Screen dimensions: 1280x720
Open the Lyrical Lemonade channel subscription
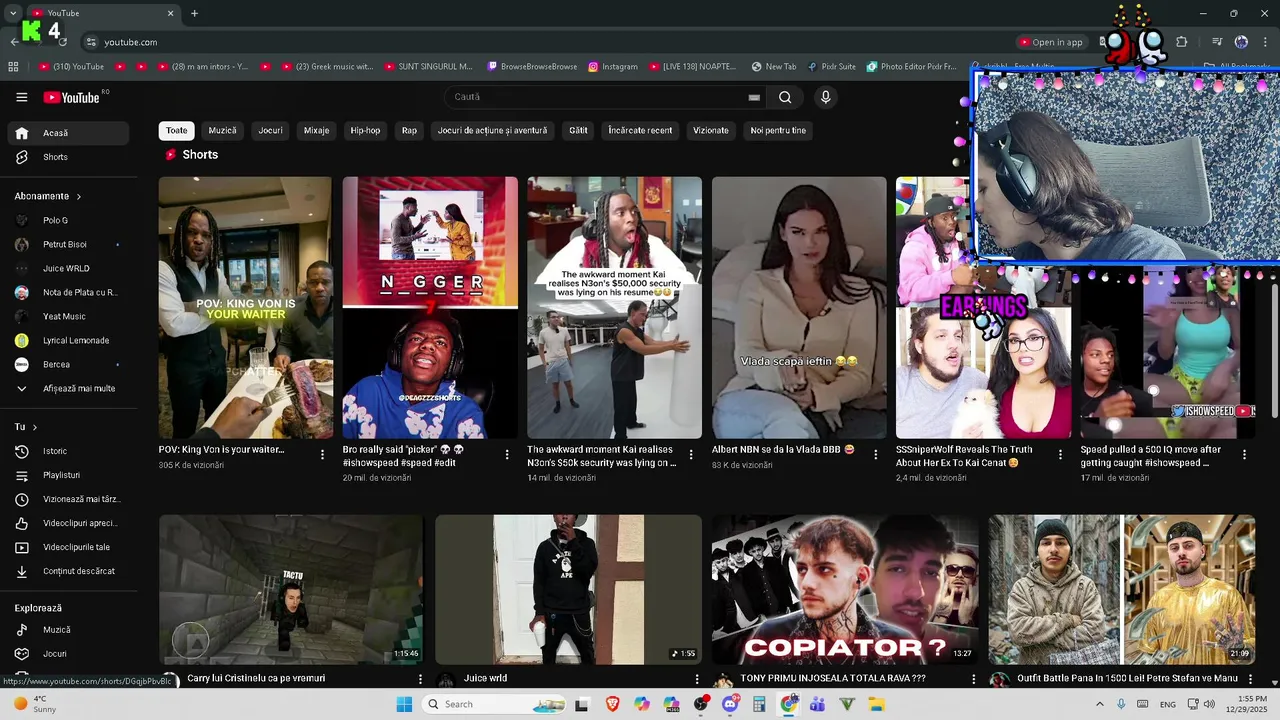click(x=68, y=340)
